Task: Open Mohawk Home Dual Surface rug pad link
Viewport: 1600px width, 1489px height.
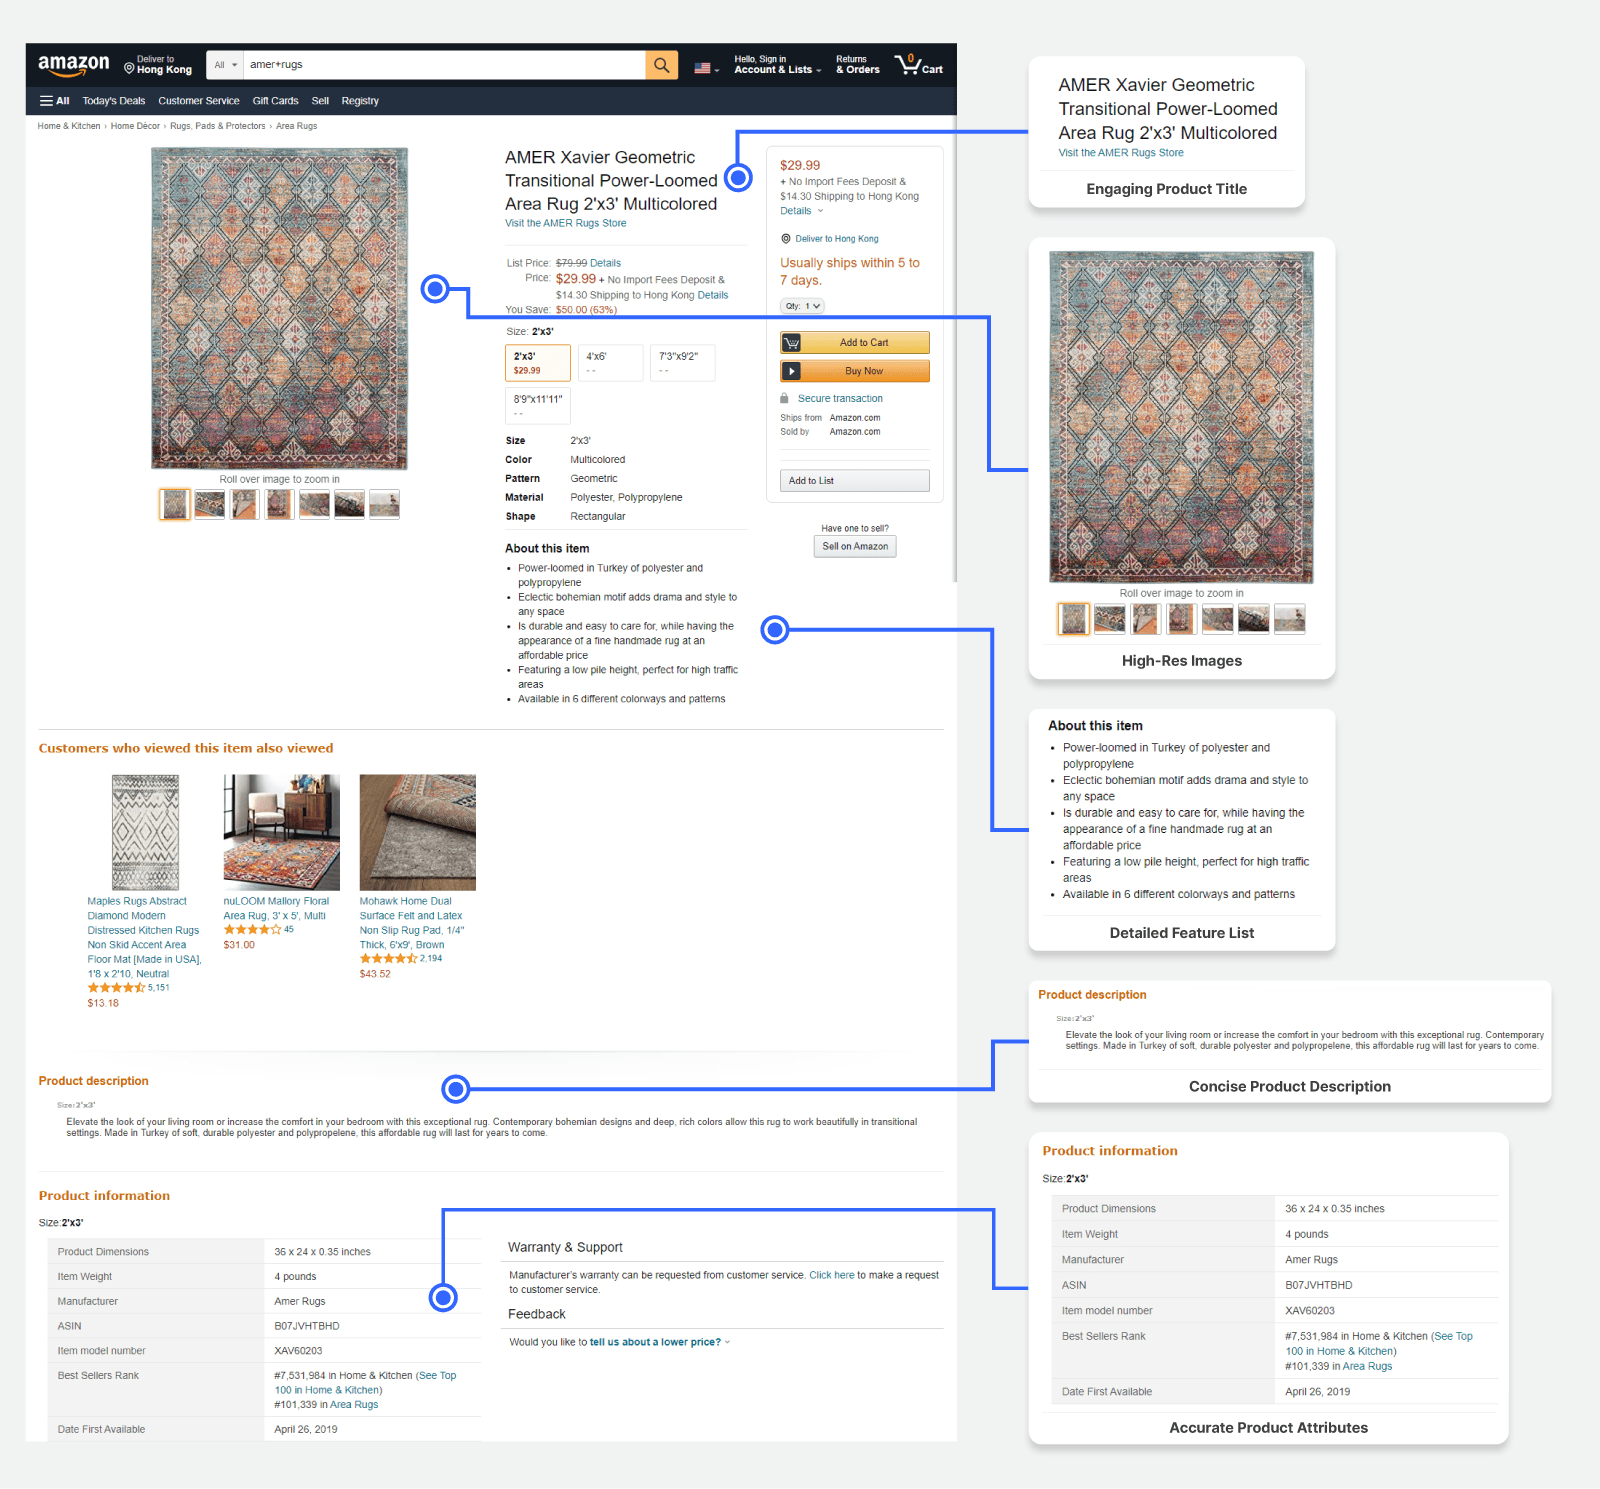Action: point(412,923)
